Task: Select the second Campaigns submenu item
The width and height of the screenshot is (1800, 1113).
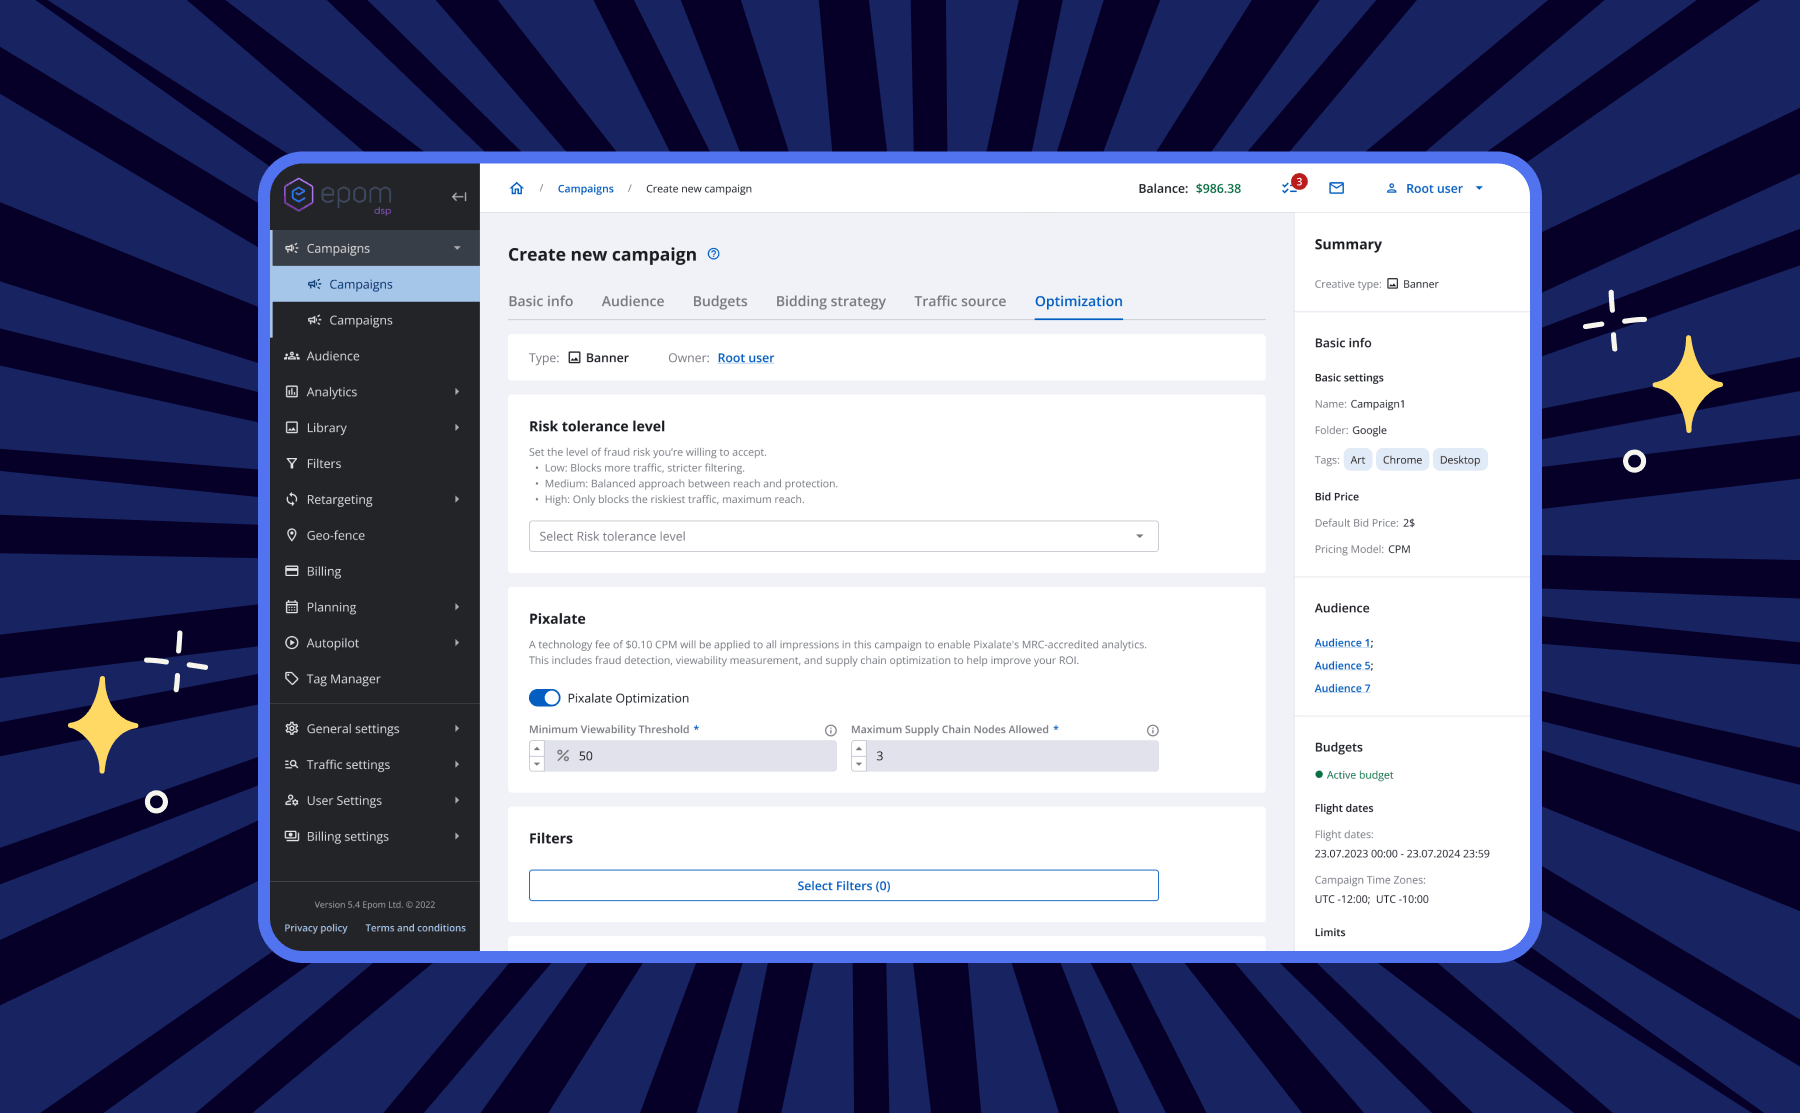Action: point(375,320)
